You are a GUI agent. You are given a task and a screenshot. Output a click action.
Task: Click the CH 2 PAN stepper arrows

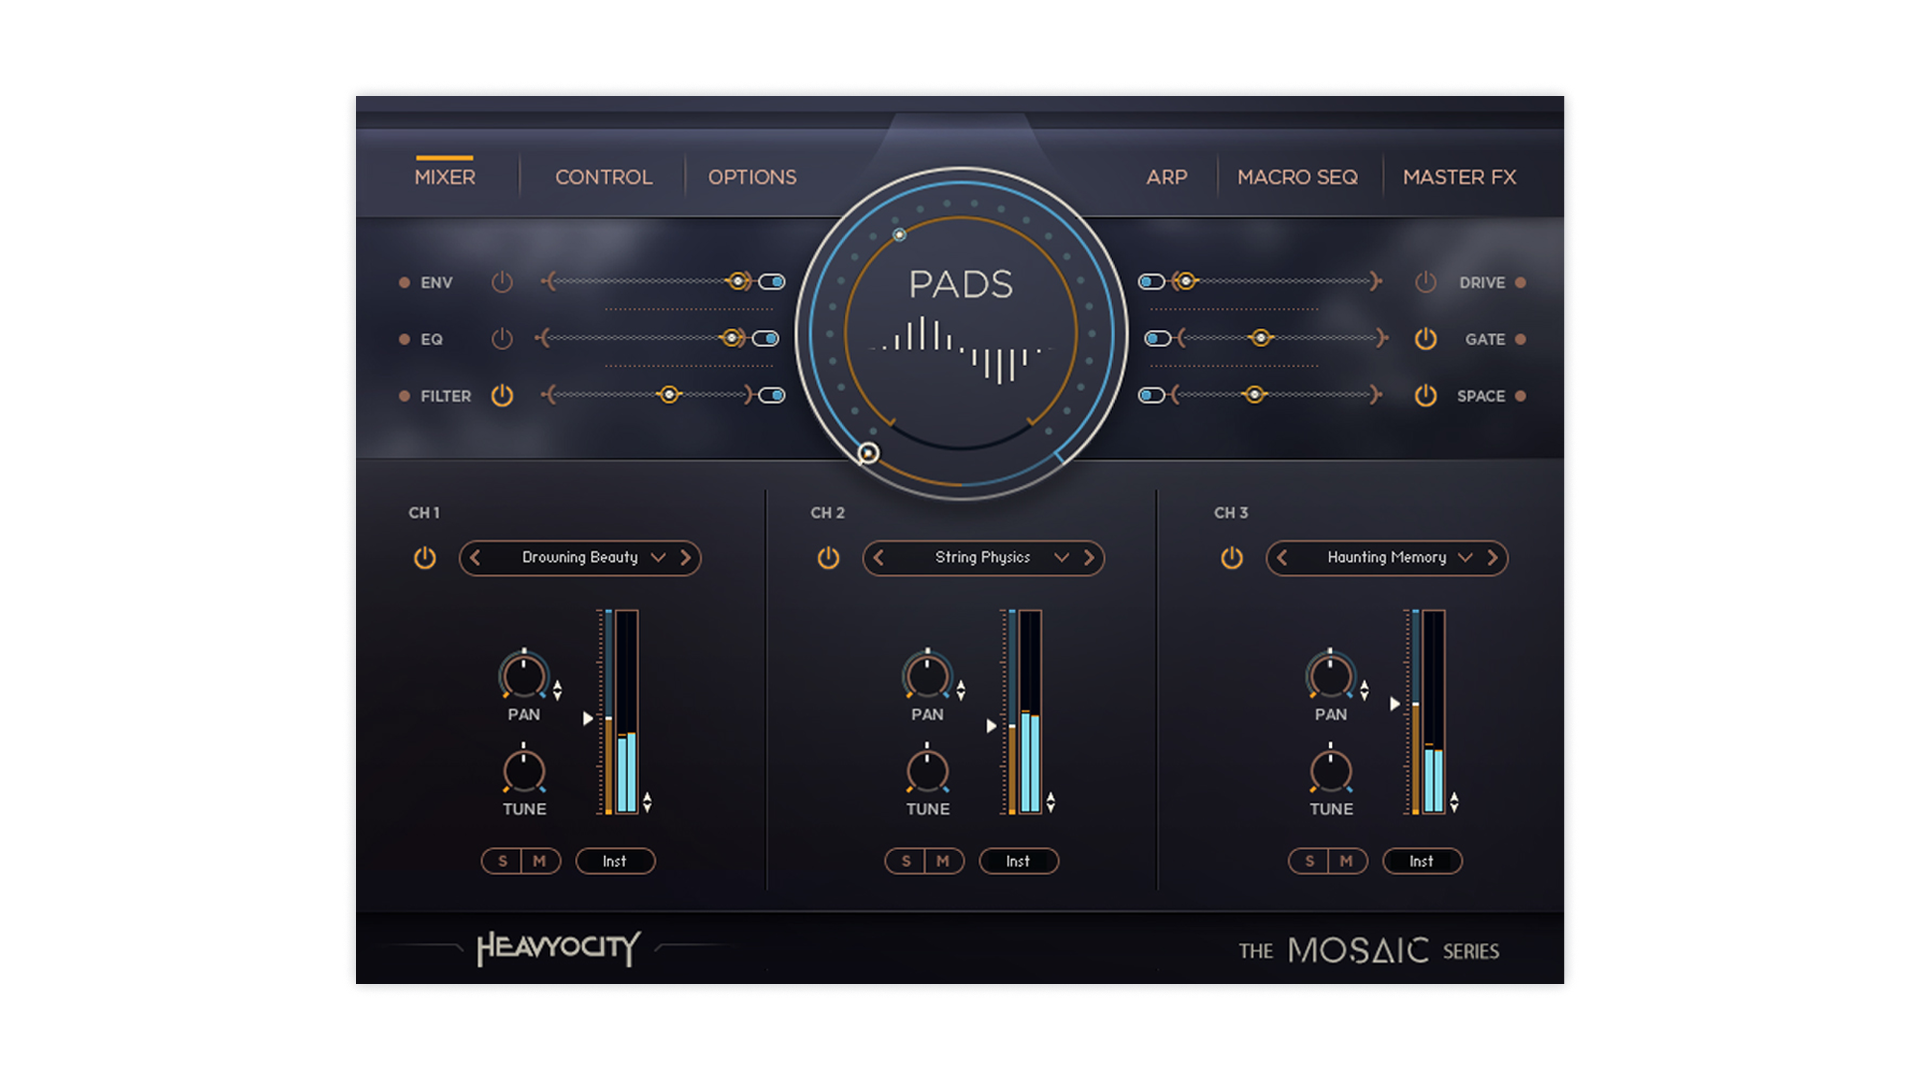tap(961, 690)
